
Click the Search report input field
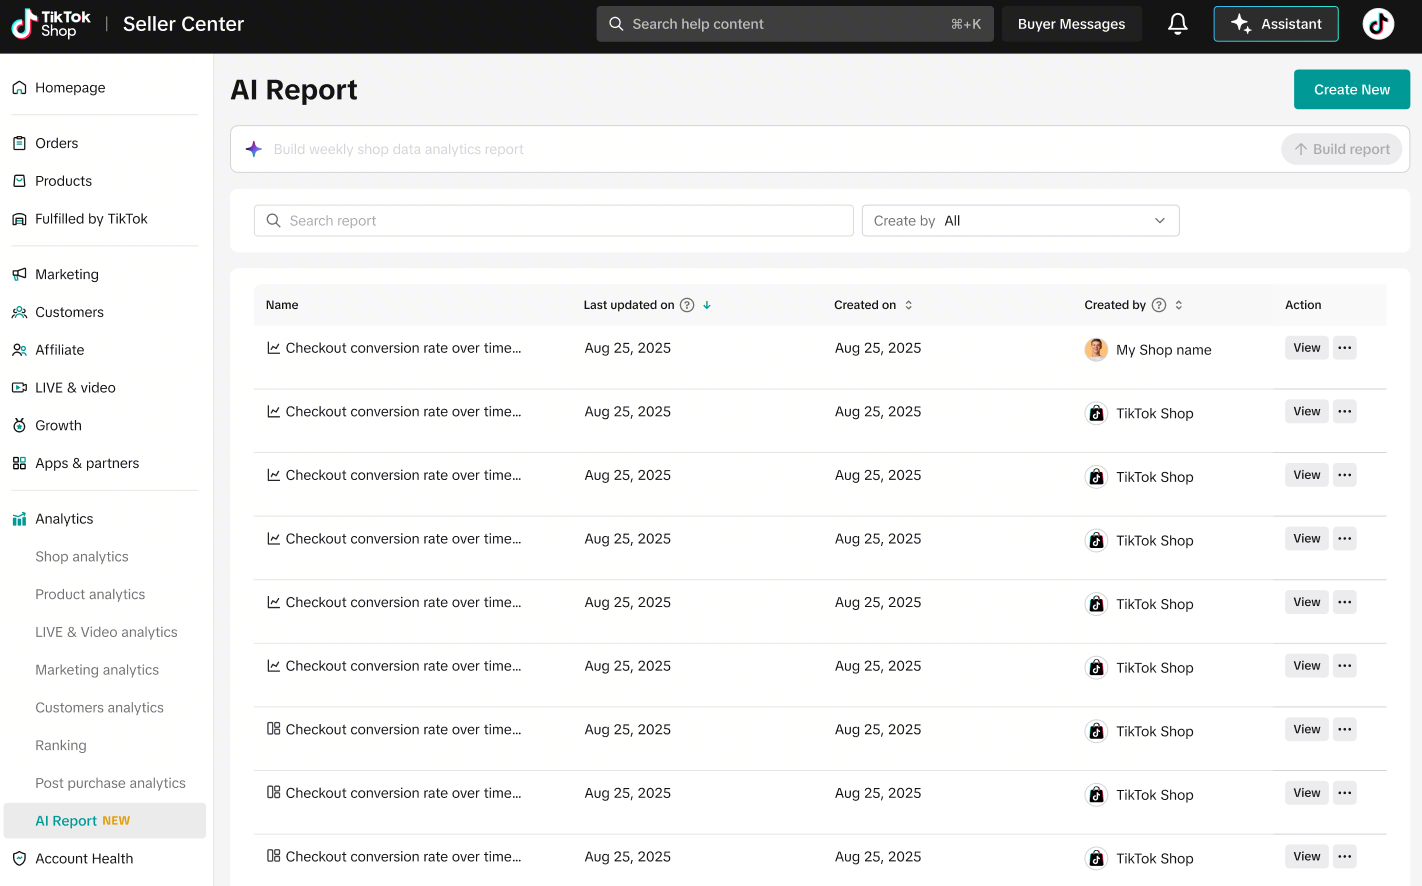554,221
